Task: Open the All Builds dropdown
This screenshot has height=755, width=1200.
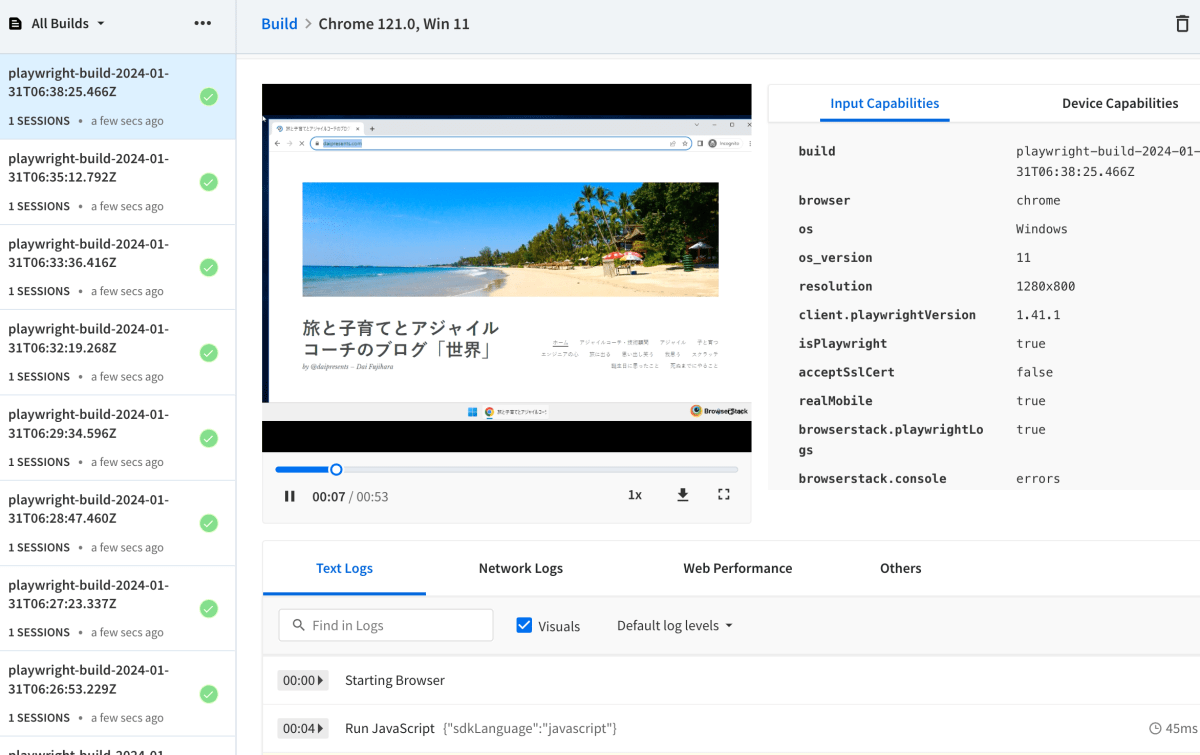Action: 64,22
